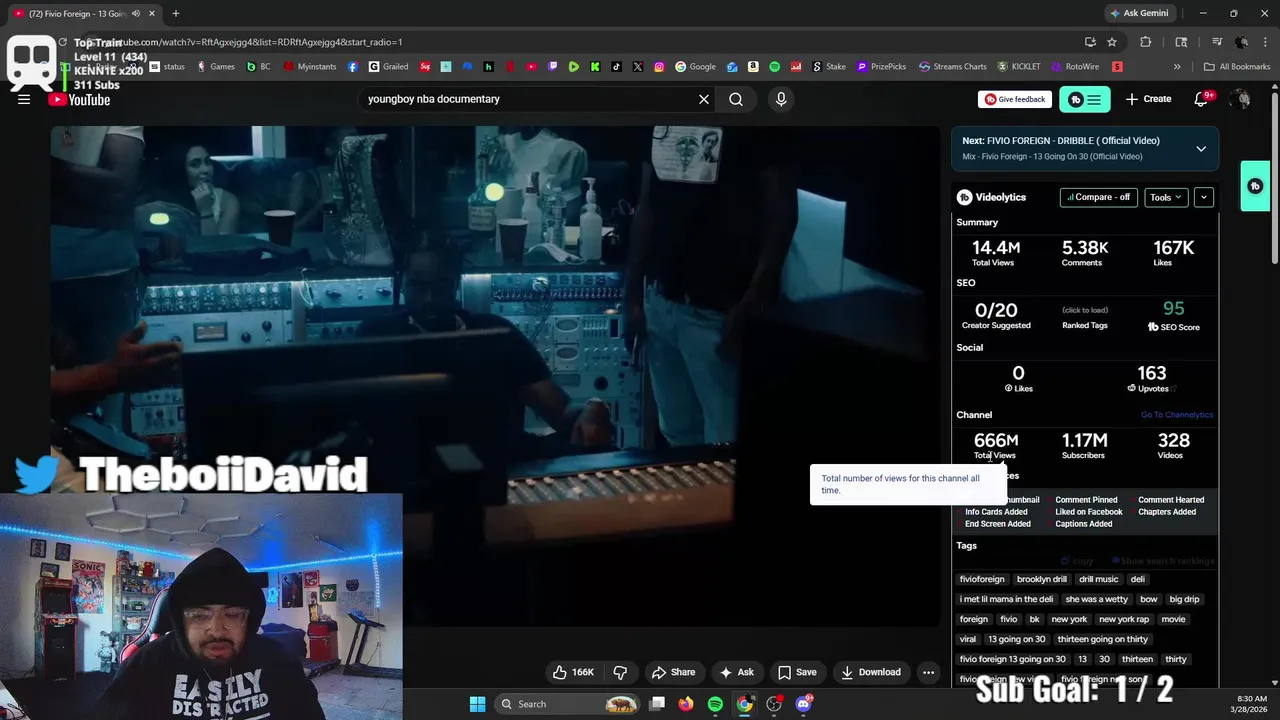Expand the Next: DRIBBLE mix playlist panel
Image resolution: width=1280 pixels, height=720 pixels.
tap(1201, 148)
